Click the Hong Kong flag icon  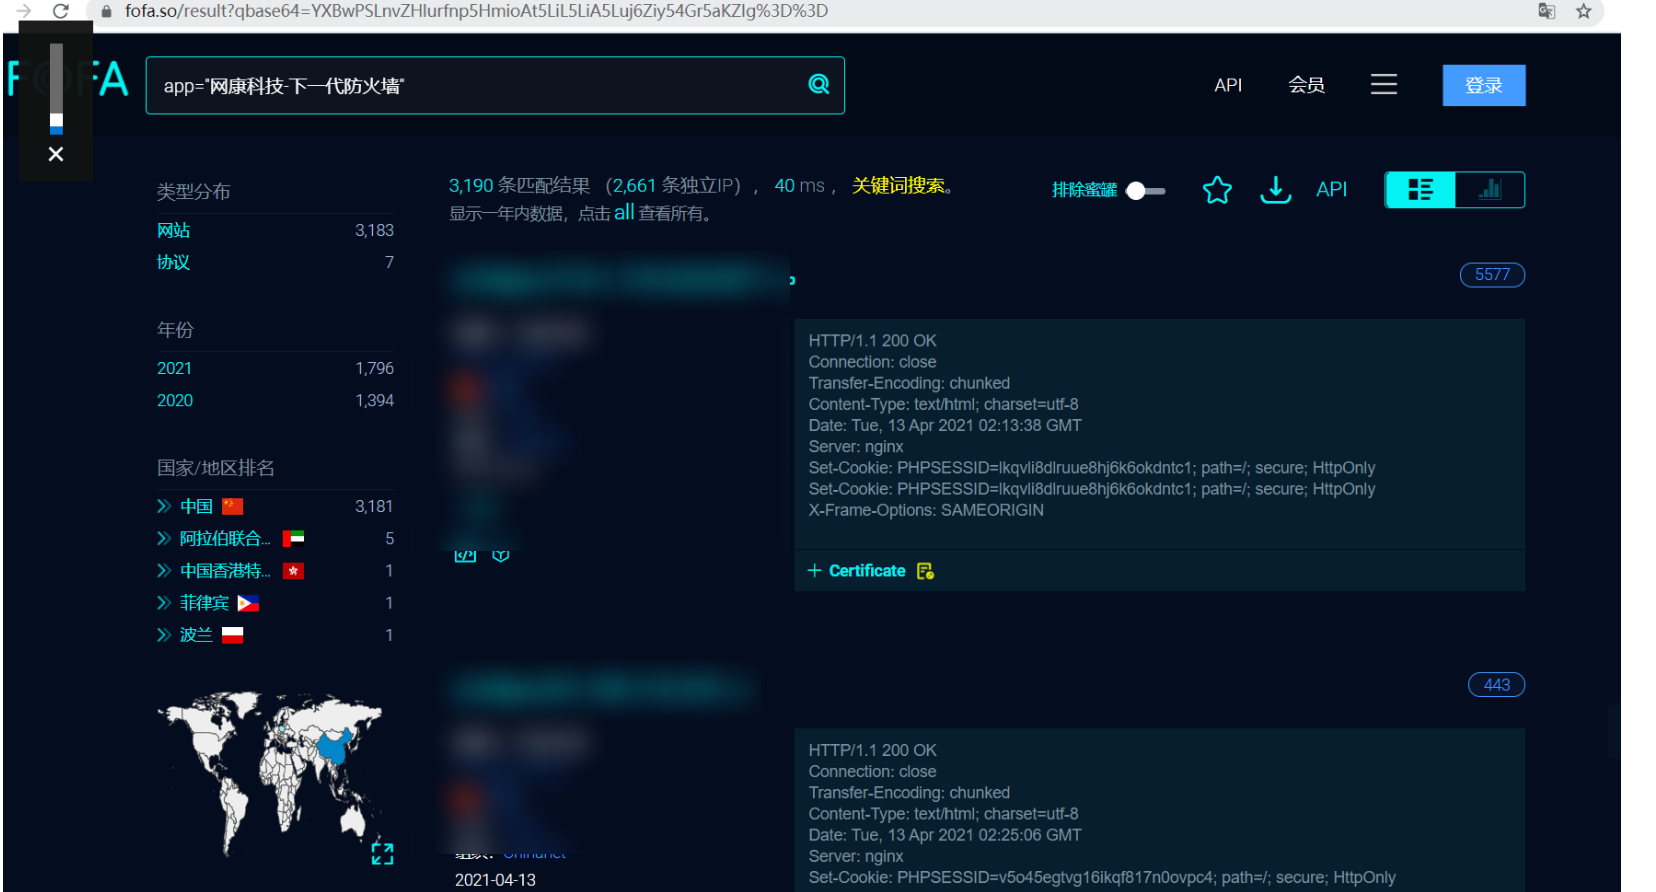tap(293, 571)
